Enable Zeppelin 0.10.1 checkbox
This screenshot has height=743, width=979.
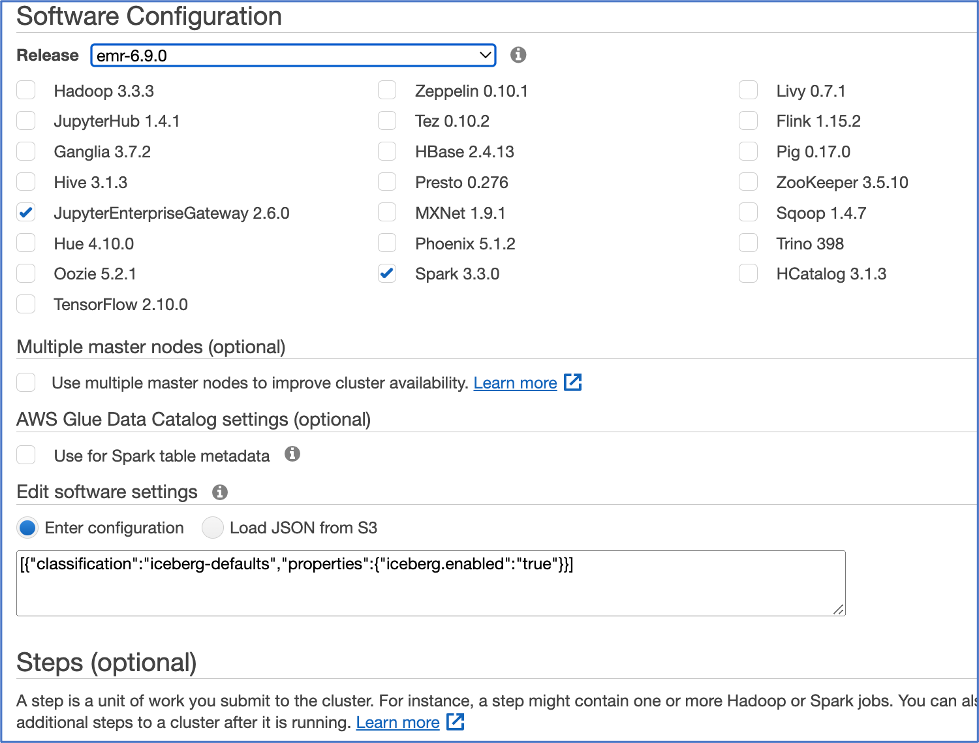point(387,91)
